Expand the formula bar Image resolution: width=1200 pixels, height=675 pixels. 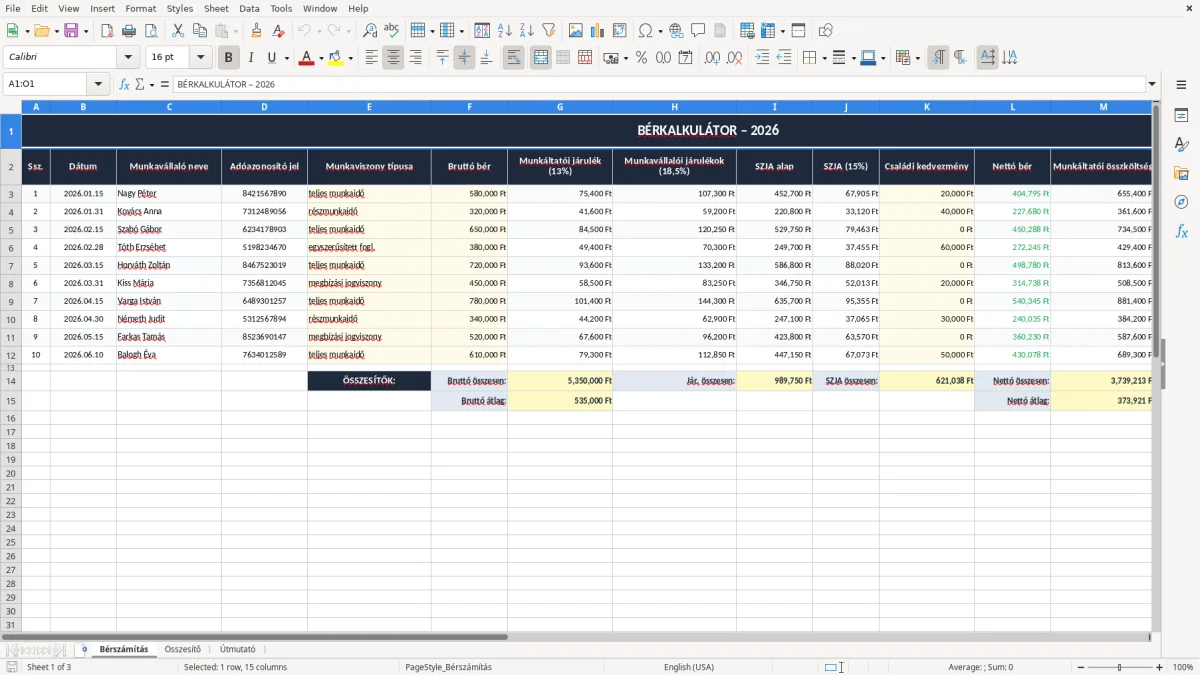click(x=1153, y=84)
